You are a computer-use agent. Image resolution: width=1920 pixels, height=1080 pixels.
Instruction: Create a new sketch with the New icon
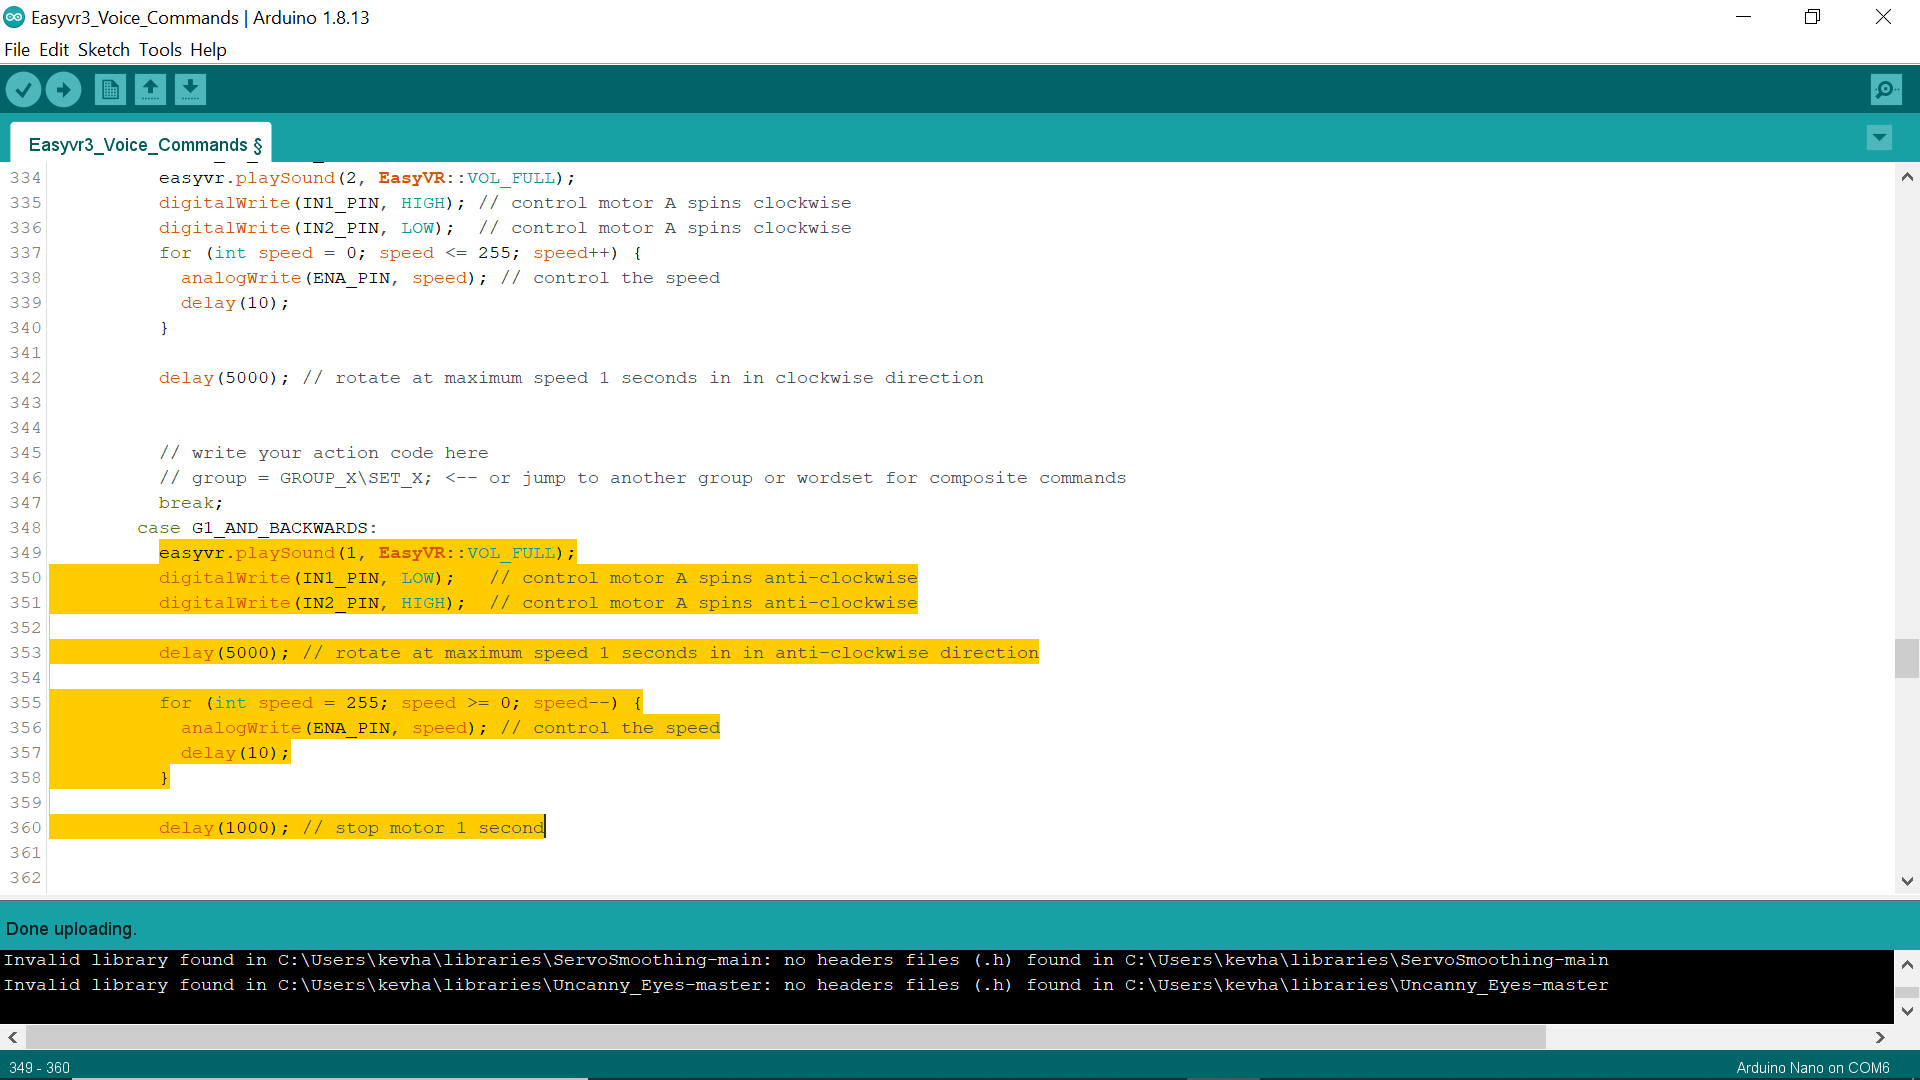pos(110,89)
